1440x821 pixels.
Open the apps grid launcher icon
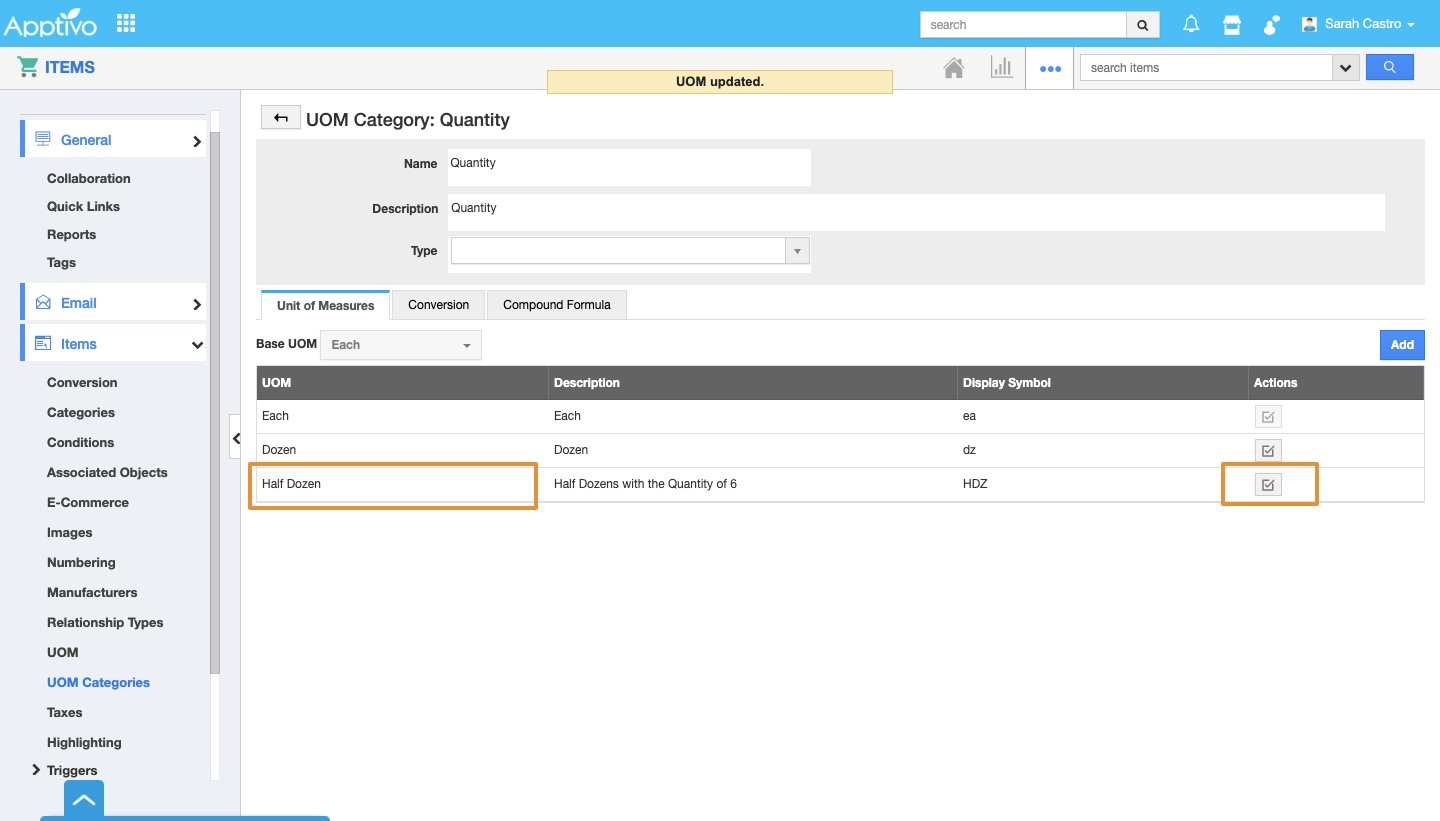pyautogui.click(x=126, y=23)
